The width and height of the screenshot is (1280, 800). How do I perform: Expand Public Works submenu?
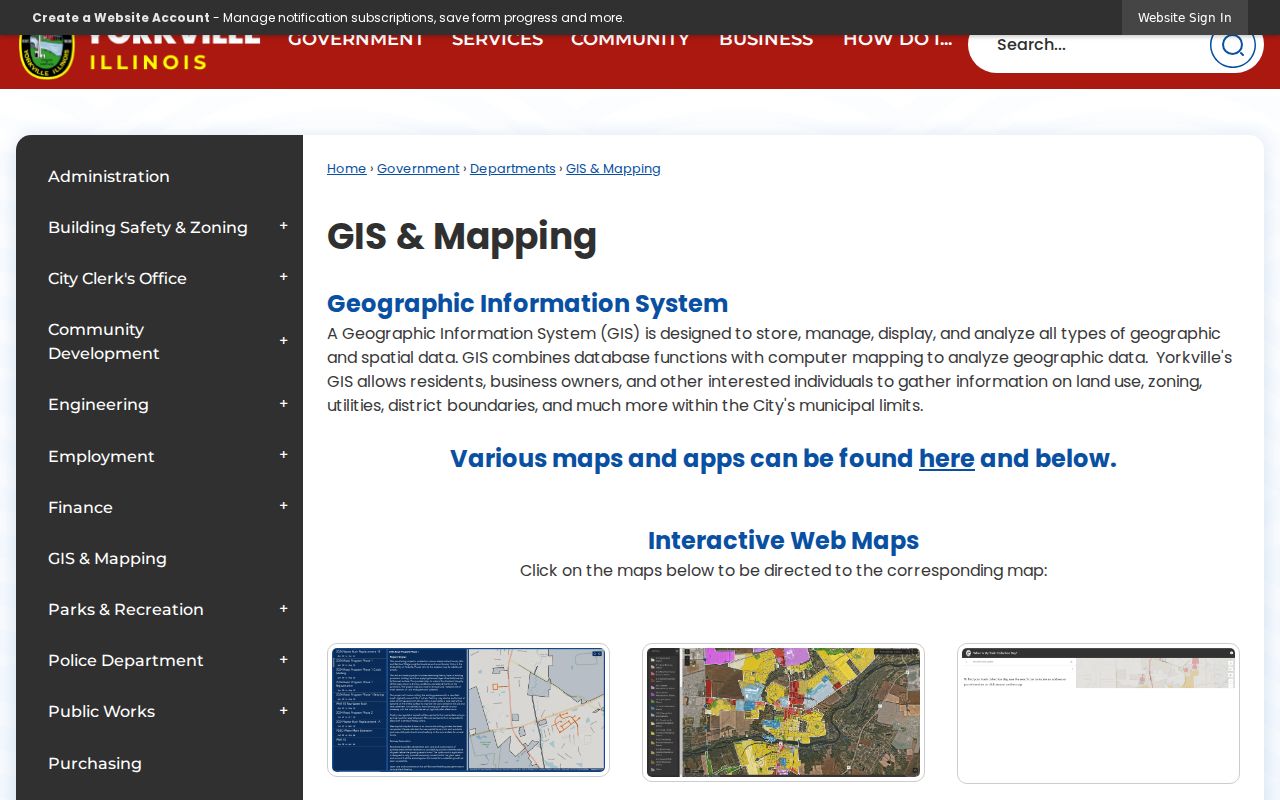(284, 711)
